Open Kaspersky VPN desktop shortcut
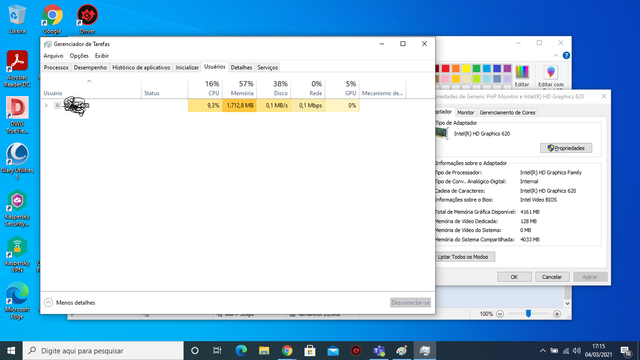 17,255
